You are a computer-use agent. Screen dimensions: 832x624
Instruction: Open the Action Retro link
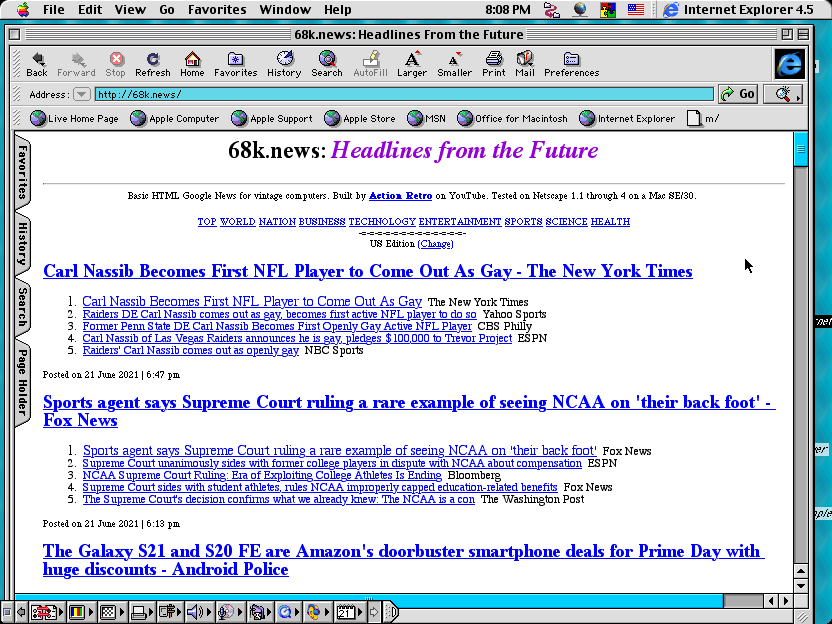tap(400, 196)
